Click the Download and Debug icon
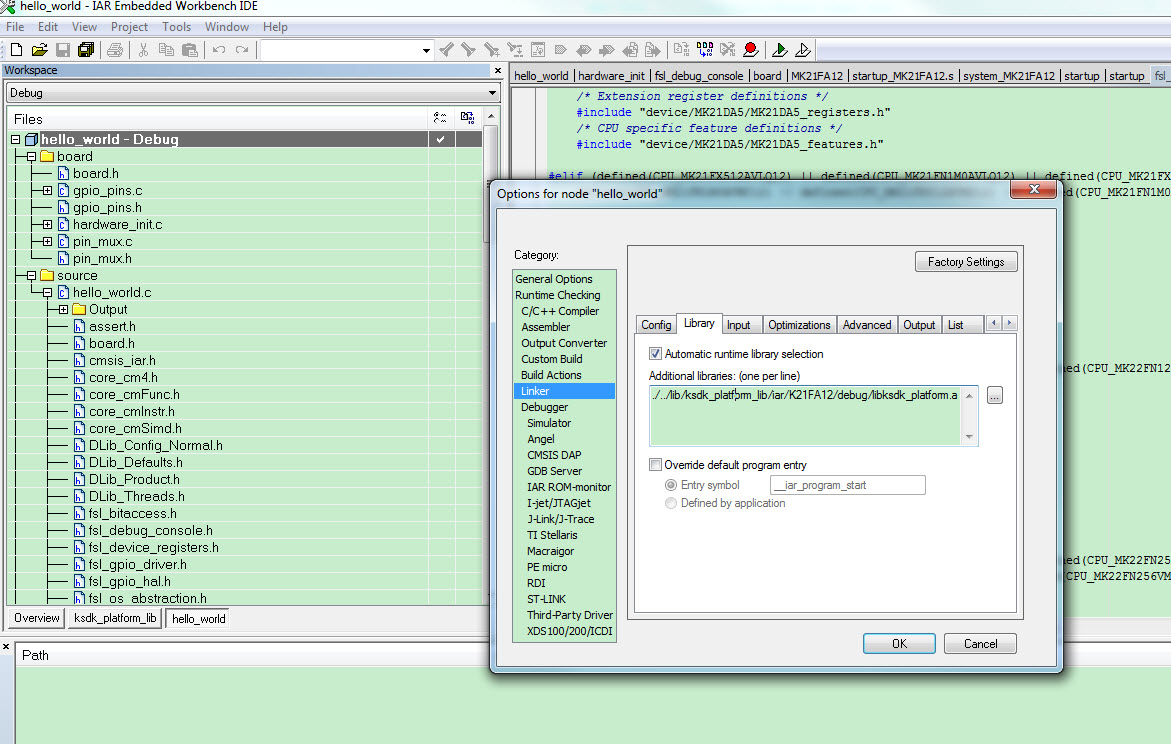Image resolution: width=1171 pixels, height=744 pixels. (779, 50)
